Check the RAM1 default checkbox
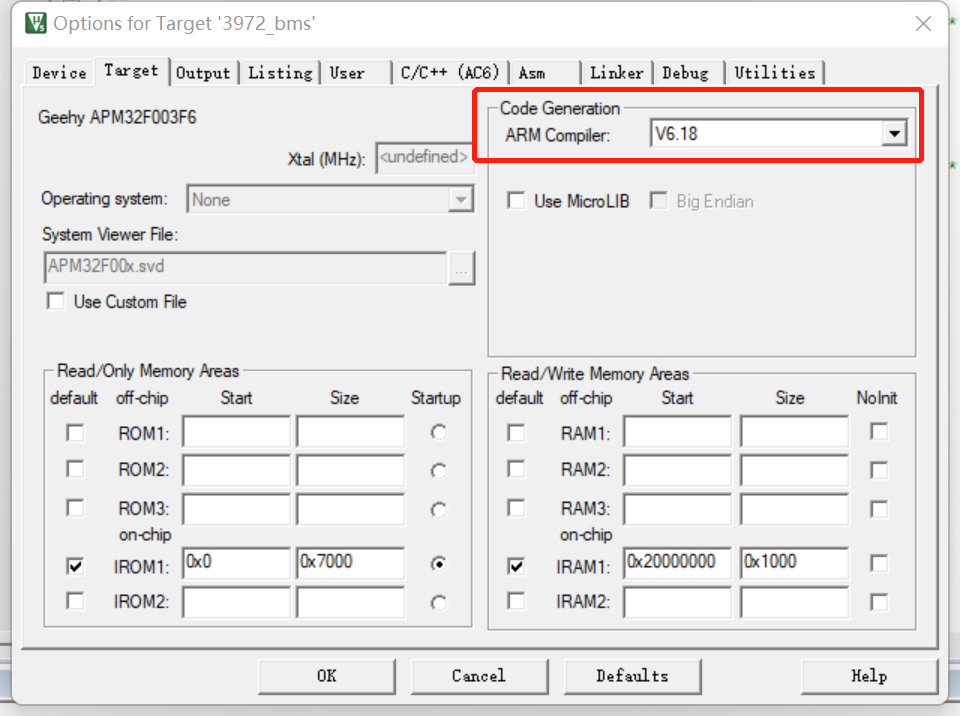The width and height of the screenshot is (960, 716). (x=516, y=433)
